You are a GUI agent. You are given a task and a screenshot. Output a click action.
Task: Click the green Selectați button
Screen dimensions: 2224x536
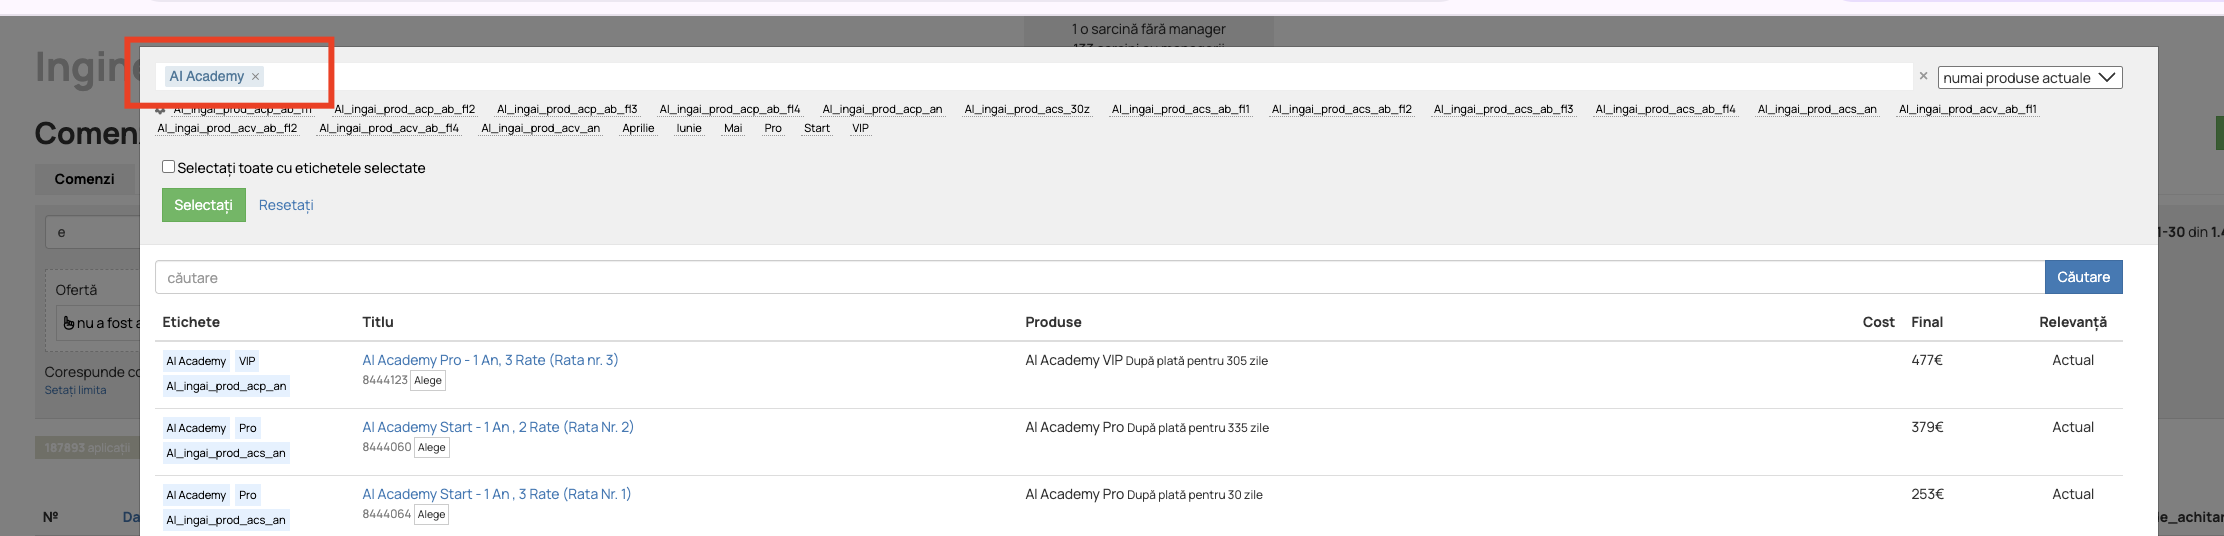tap(204, 205)
